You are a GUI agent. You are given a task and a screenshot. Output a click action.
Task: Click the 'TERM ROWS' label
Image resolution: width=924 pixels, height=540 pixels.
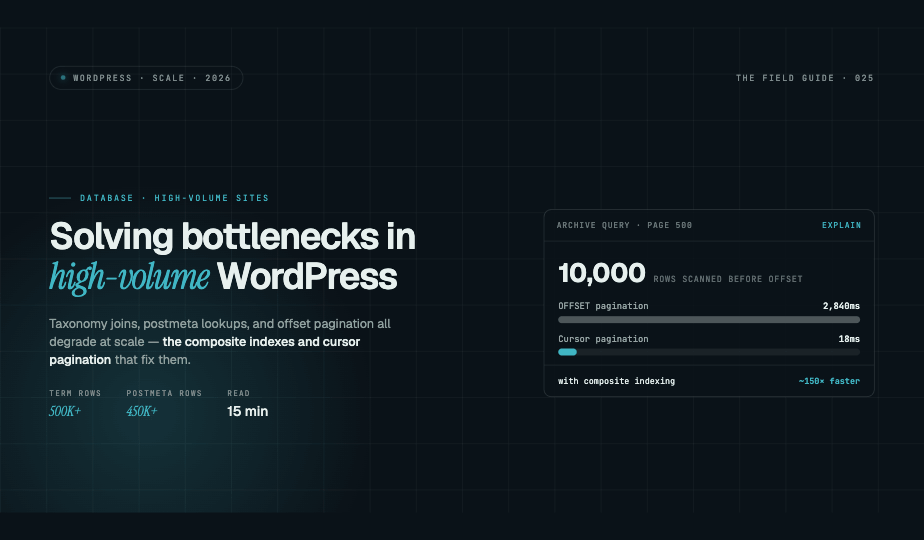click(75, 393)
